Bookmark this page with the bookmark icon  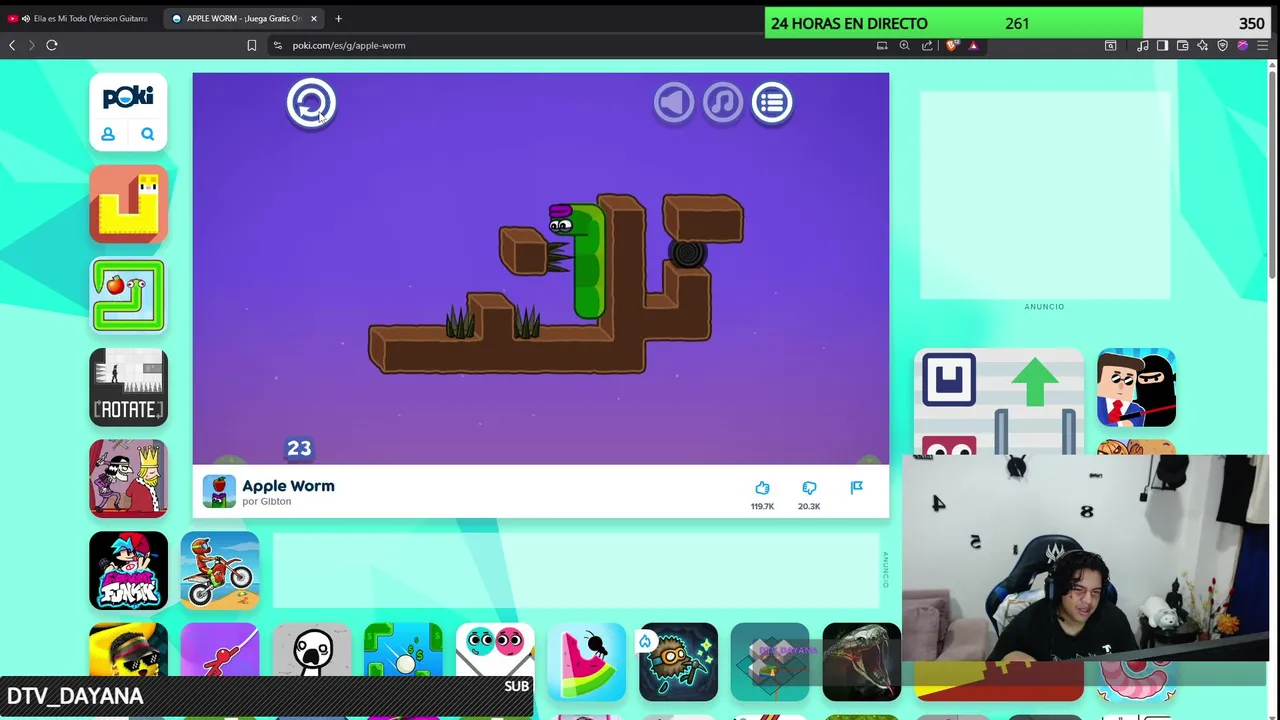coord(251,45)
